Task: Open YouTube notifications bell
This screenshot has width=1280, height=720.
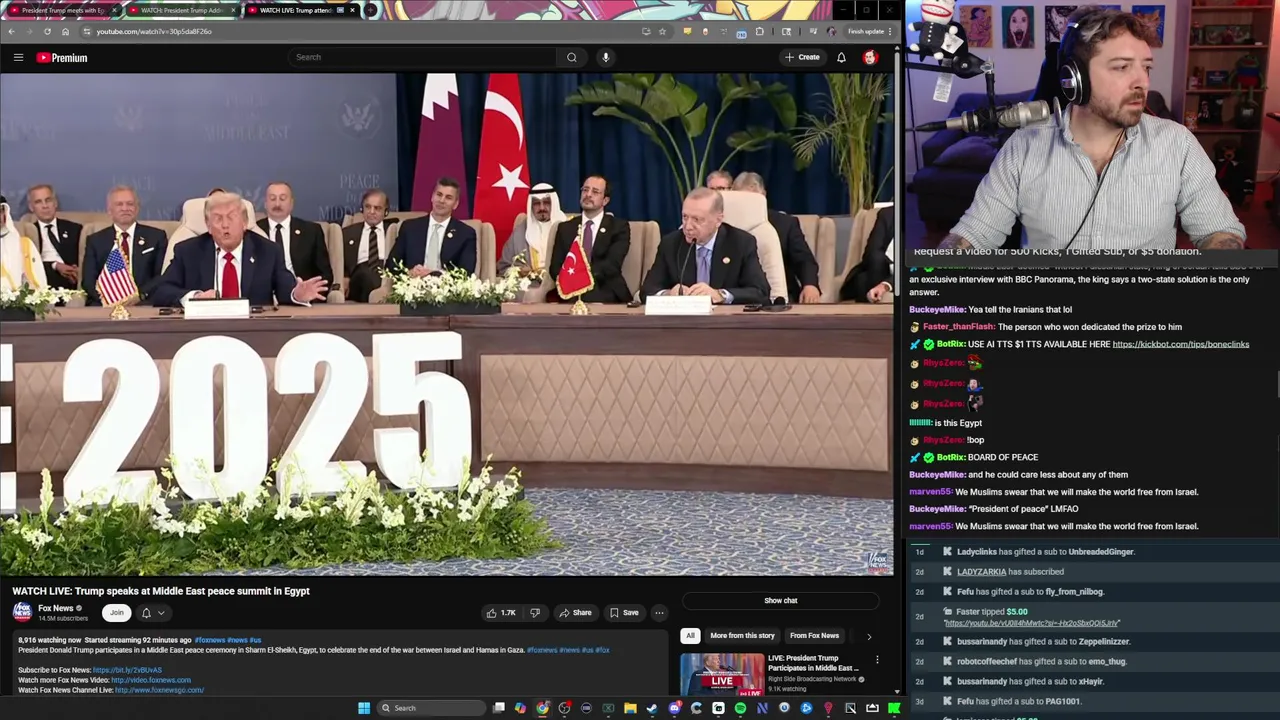Action: 841,57
